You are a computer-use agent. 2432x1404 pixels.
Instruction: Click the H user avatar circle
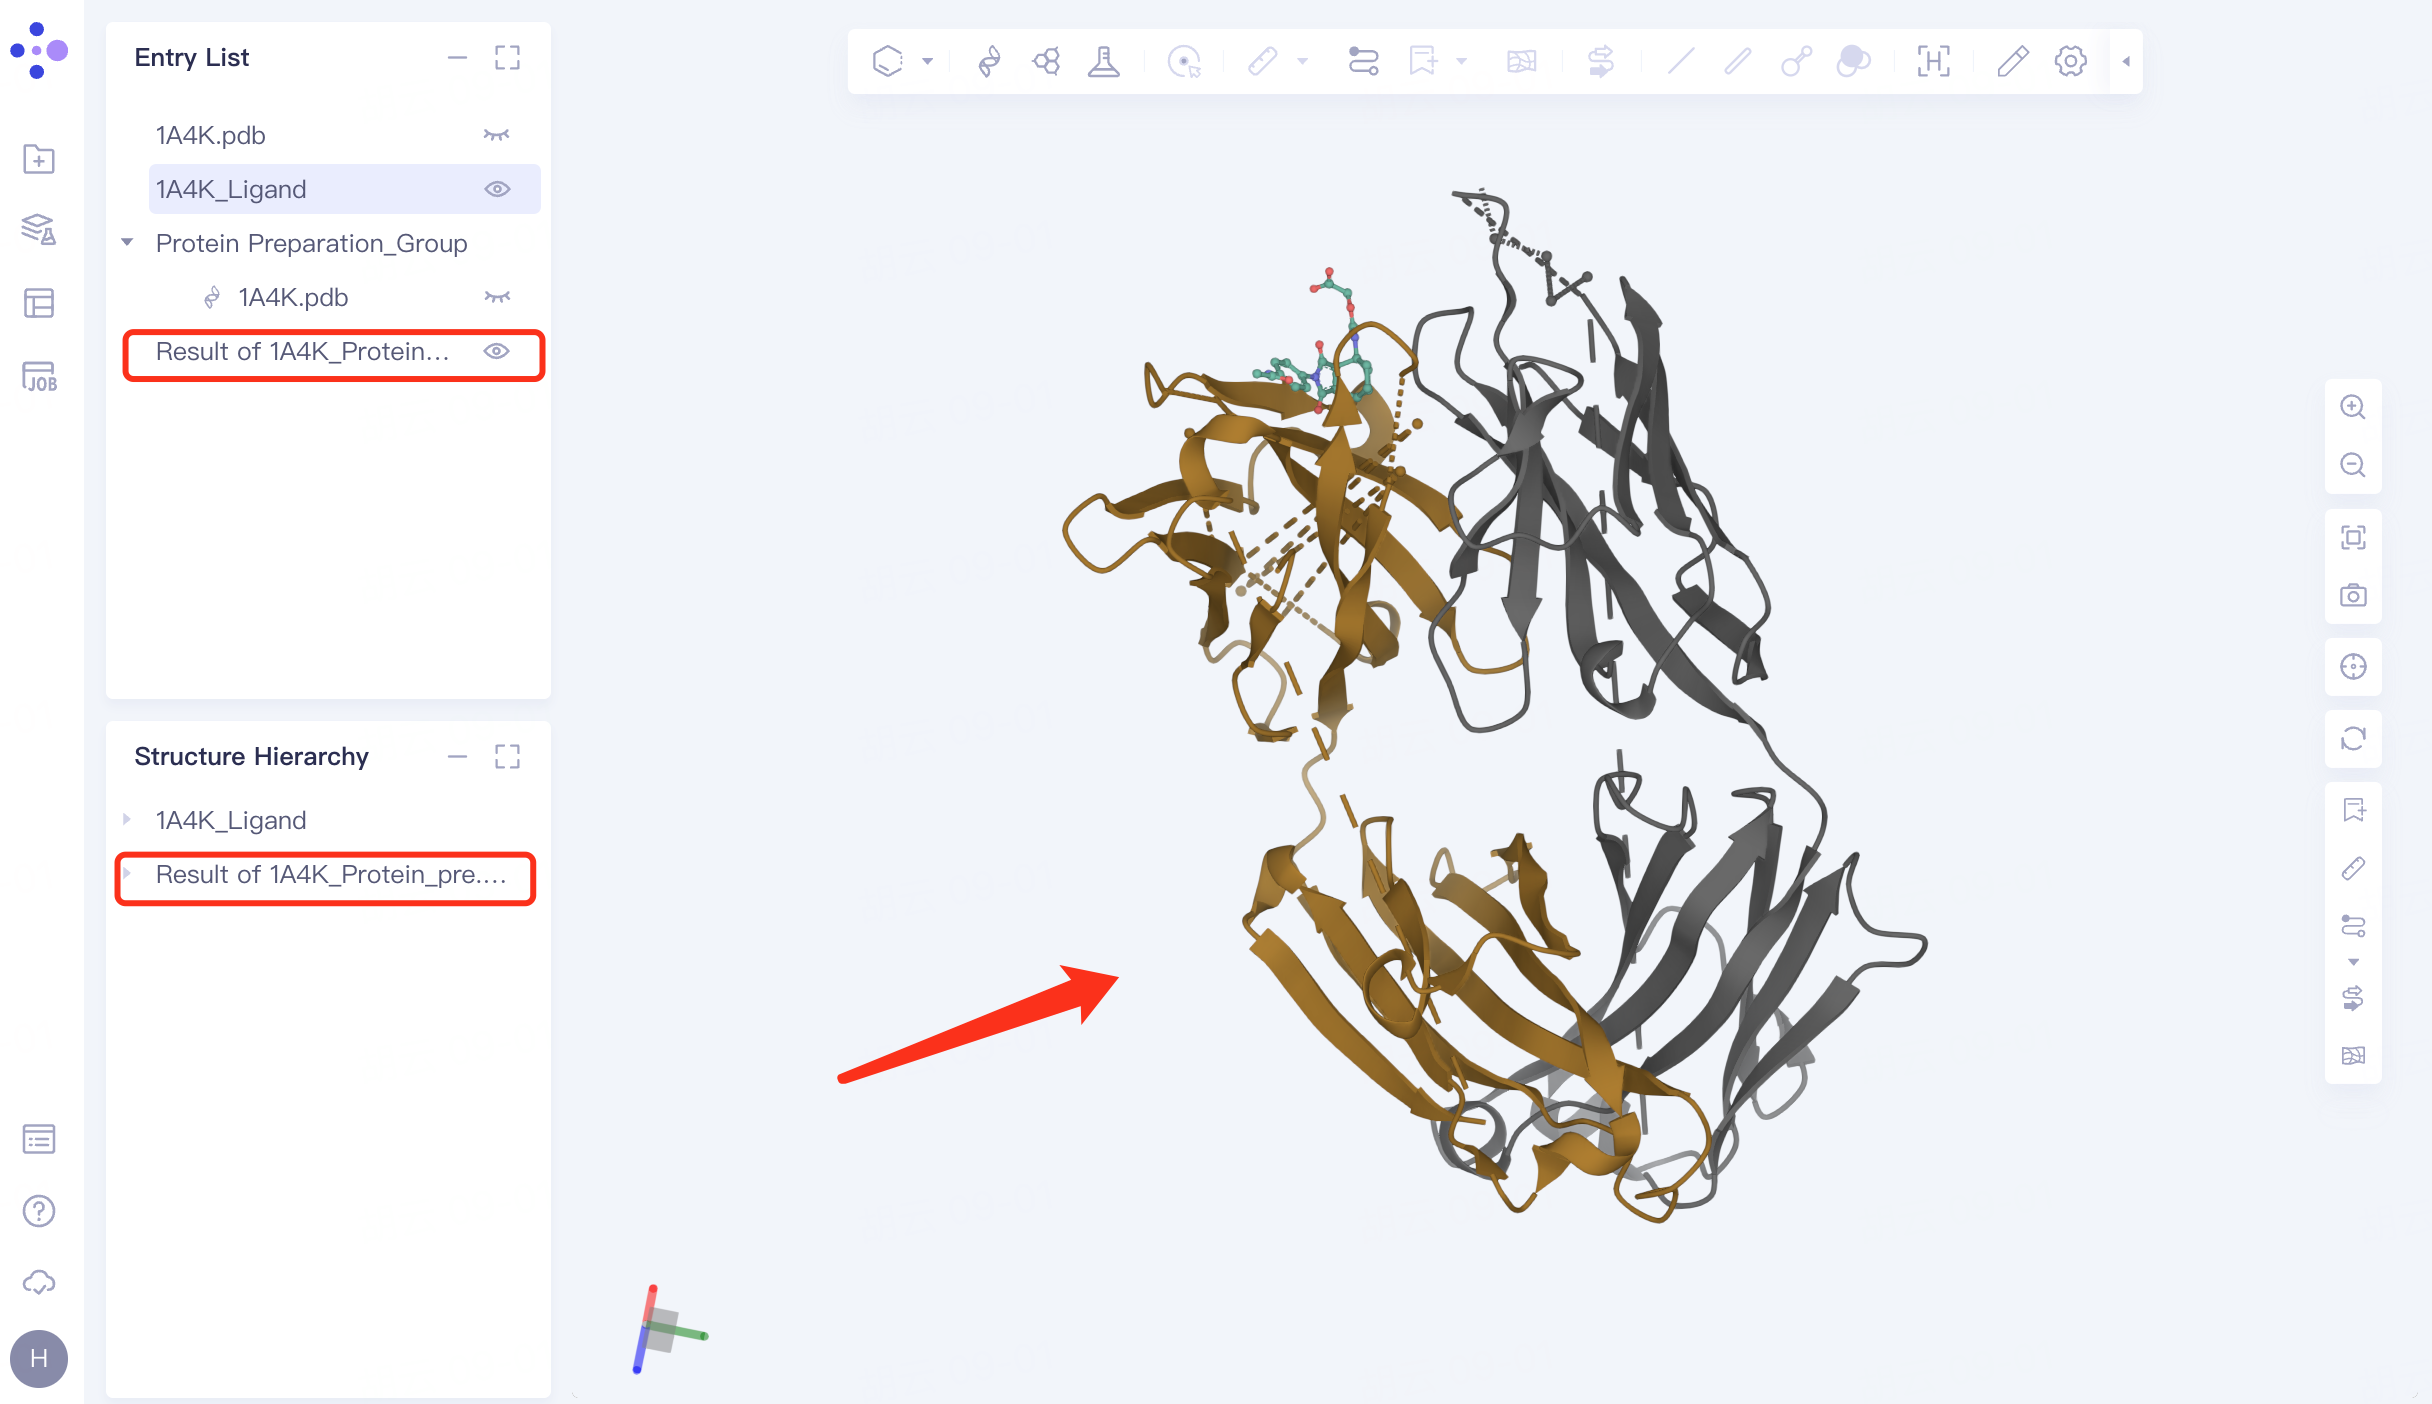click(39, 1358)
